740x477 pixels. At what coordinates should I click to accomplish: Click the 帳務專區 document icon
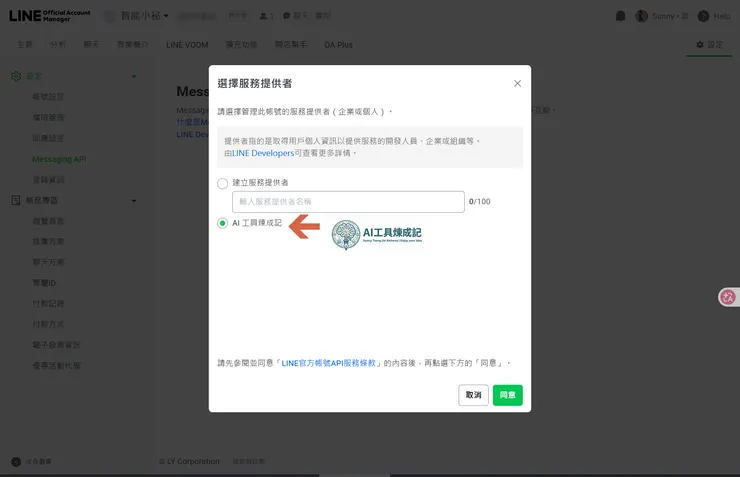(16, 201)
